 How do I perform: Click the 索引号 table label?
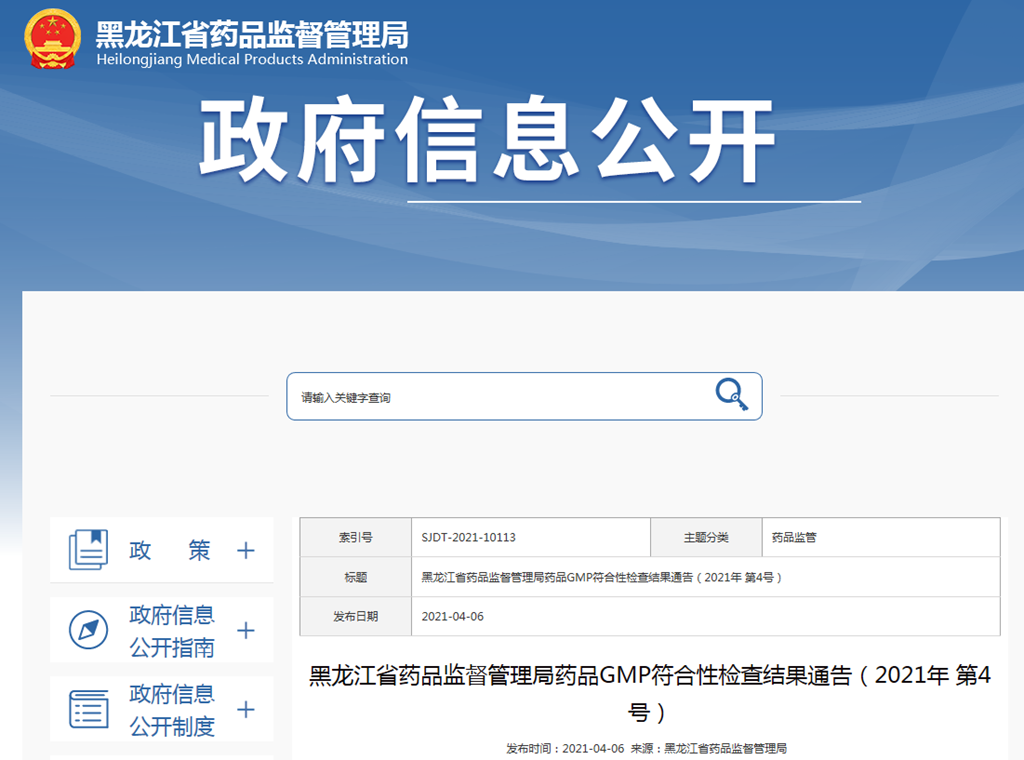coord(355,537)
